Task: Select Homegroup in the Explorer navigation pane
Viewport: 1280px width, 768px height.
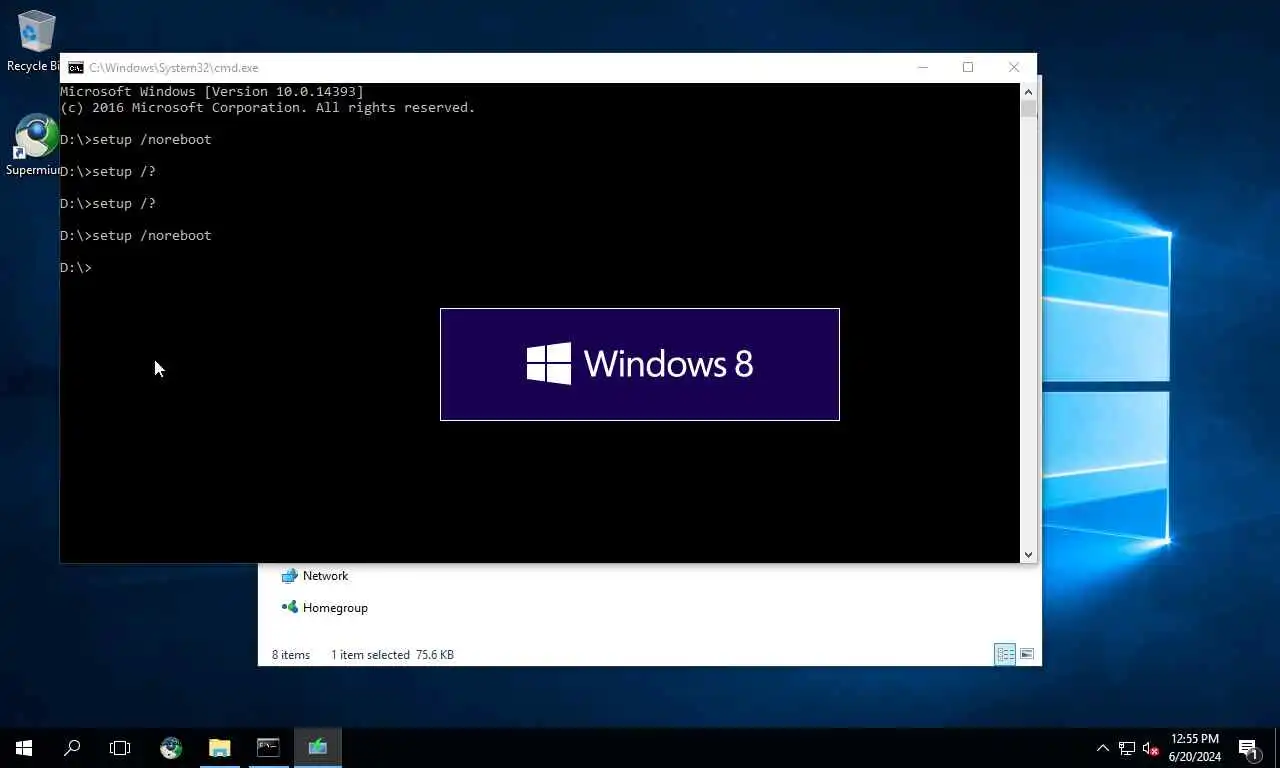Action: click(x=325, y=608)
